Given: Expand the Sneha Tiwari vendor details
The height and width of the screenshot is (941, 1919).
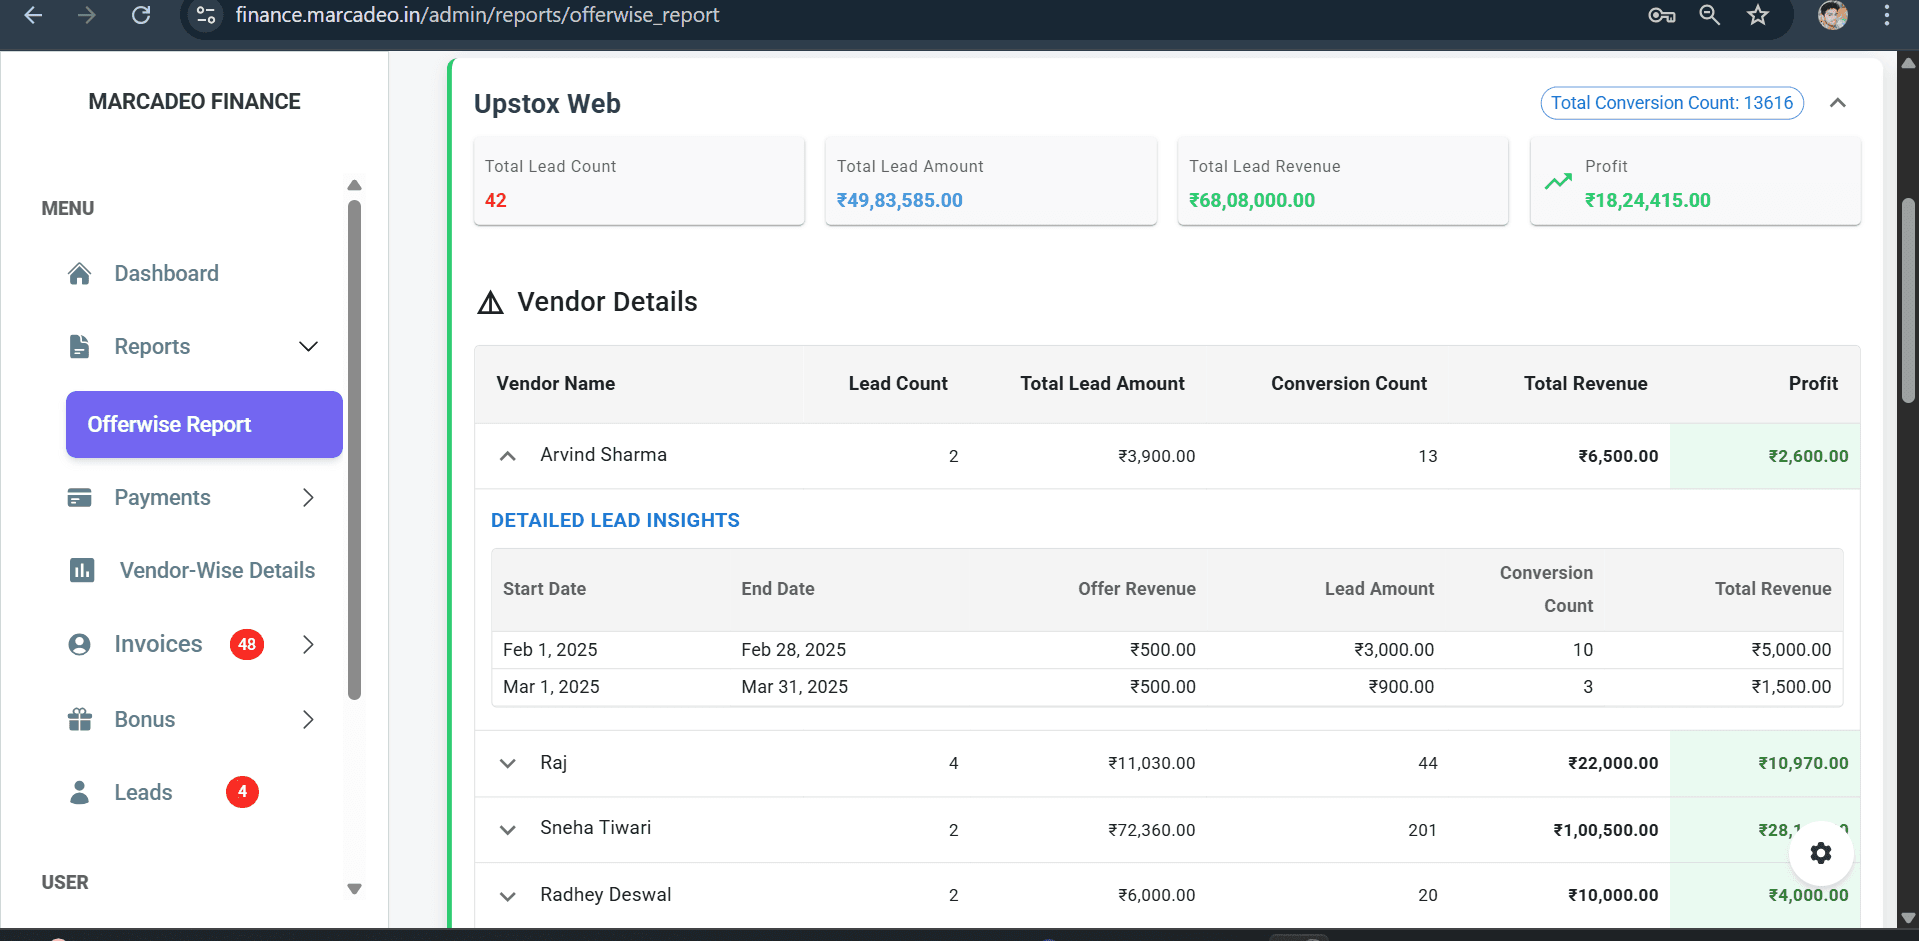Looking at the screenshot, I should click(x=508, y=830).
